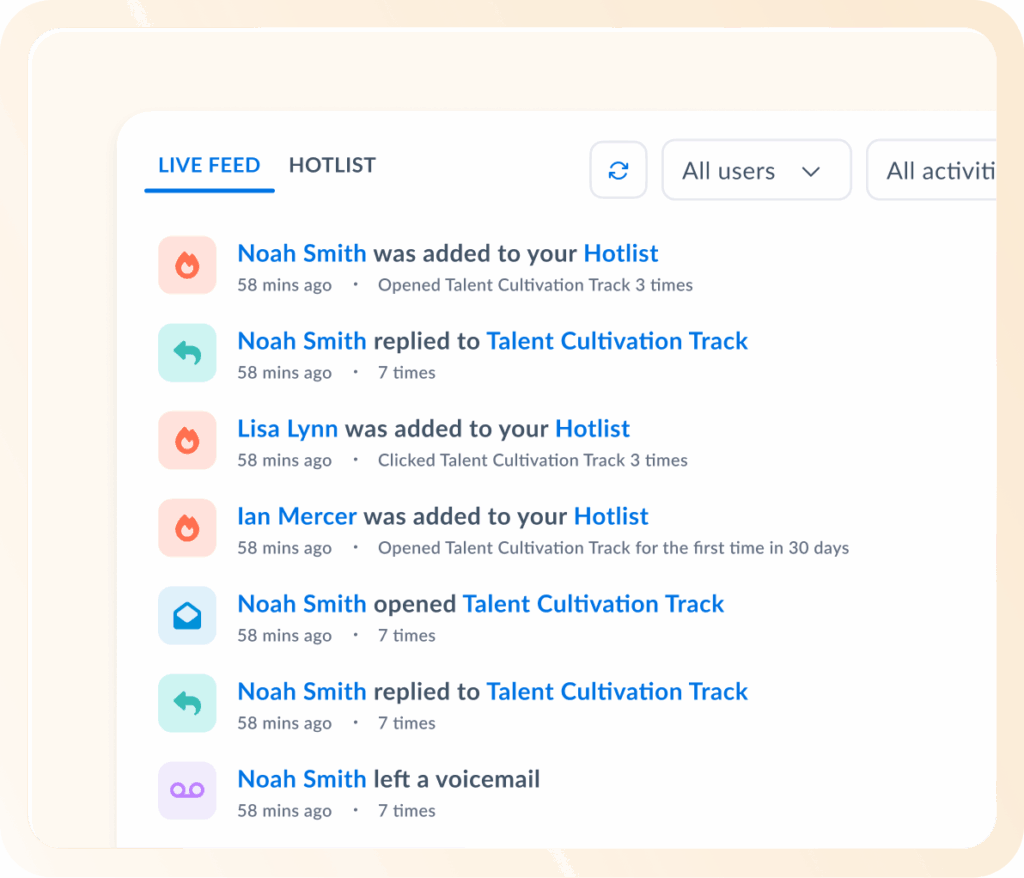Screen dimensions: 1024x878
Task: Open Lisa Lynn's contact link
Action: (x=287, y=429)
